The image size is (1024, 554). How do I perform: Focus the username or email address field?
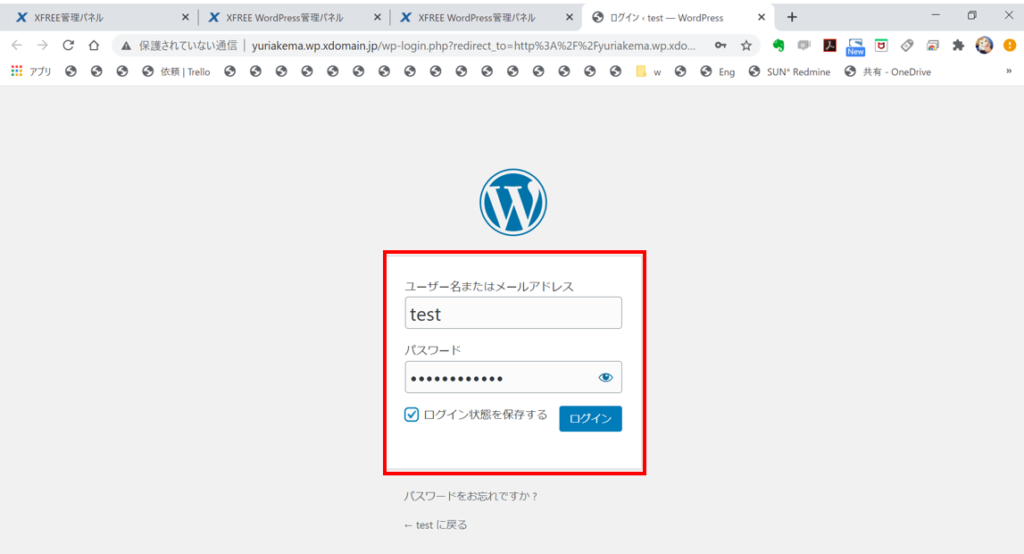coord(513,314)
